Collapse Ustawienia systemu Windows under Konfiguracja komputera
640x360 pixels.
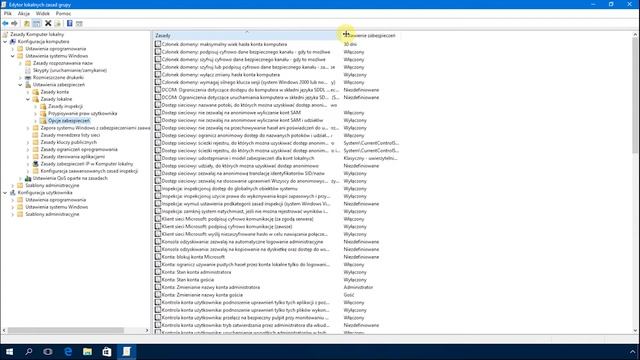13,56
